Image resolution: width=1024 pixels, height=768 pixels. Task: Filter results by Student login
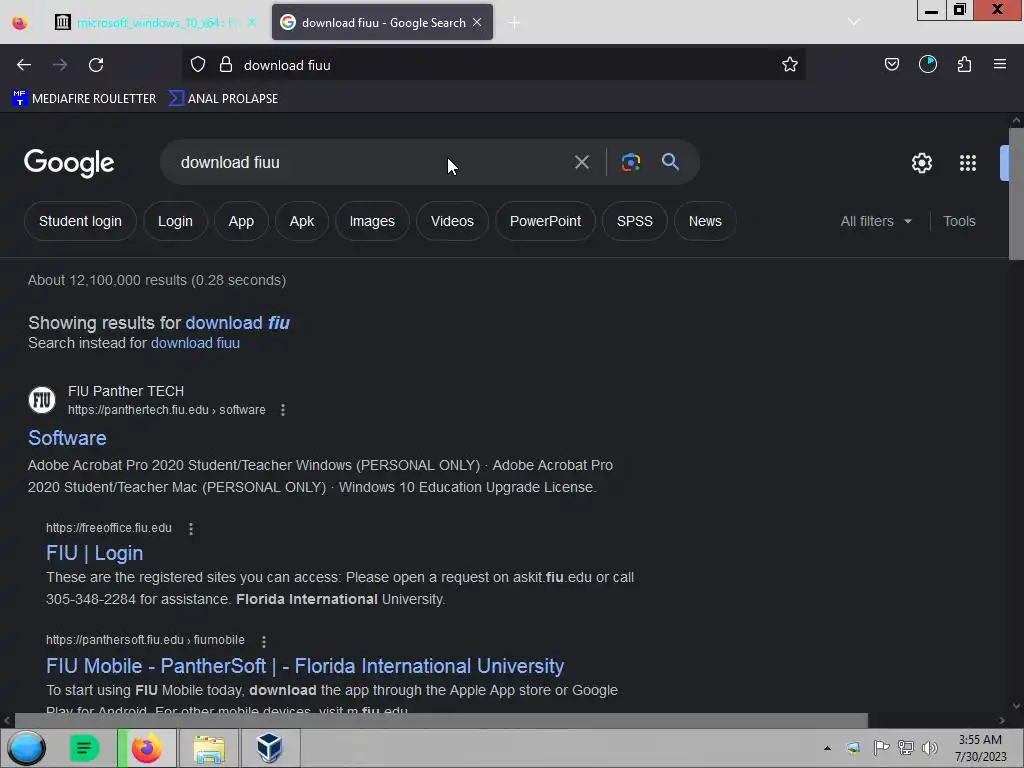tap(80, 221)
